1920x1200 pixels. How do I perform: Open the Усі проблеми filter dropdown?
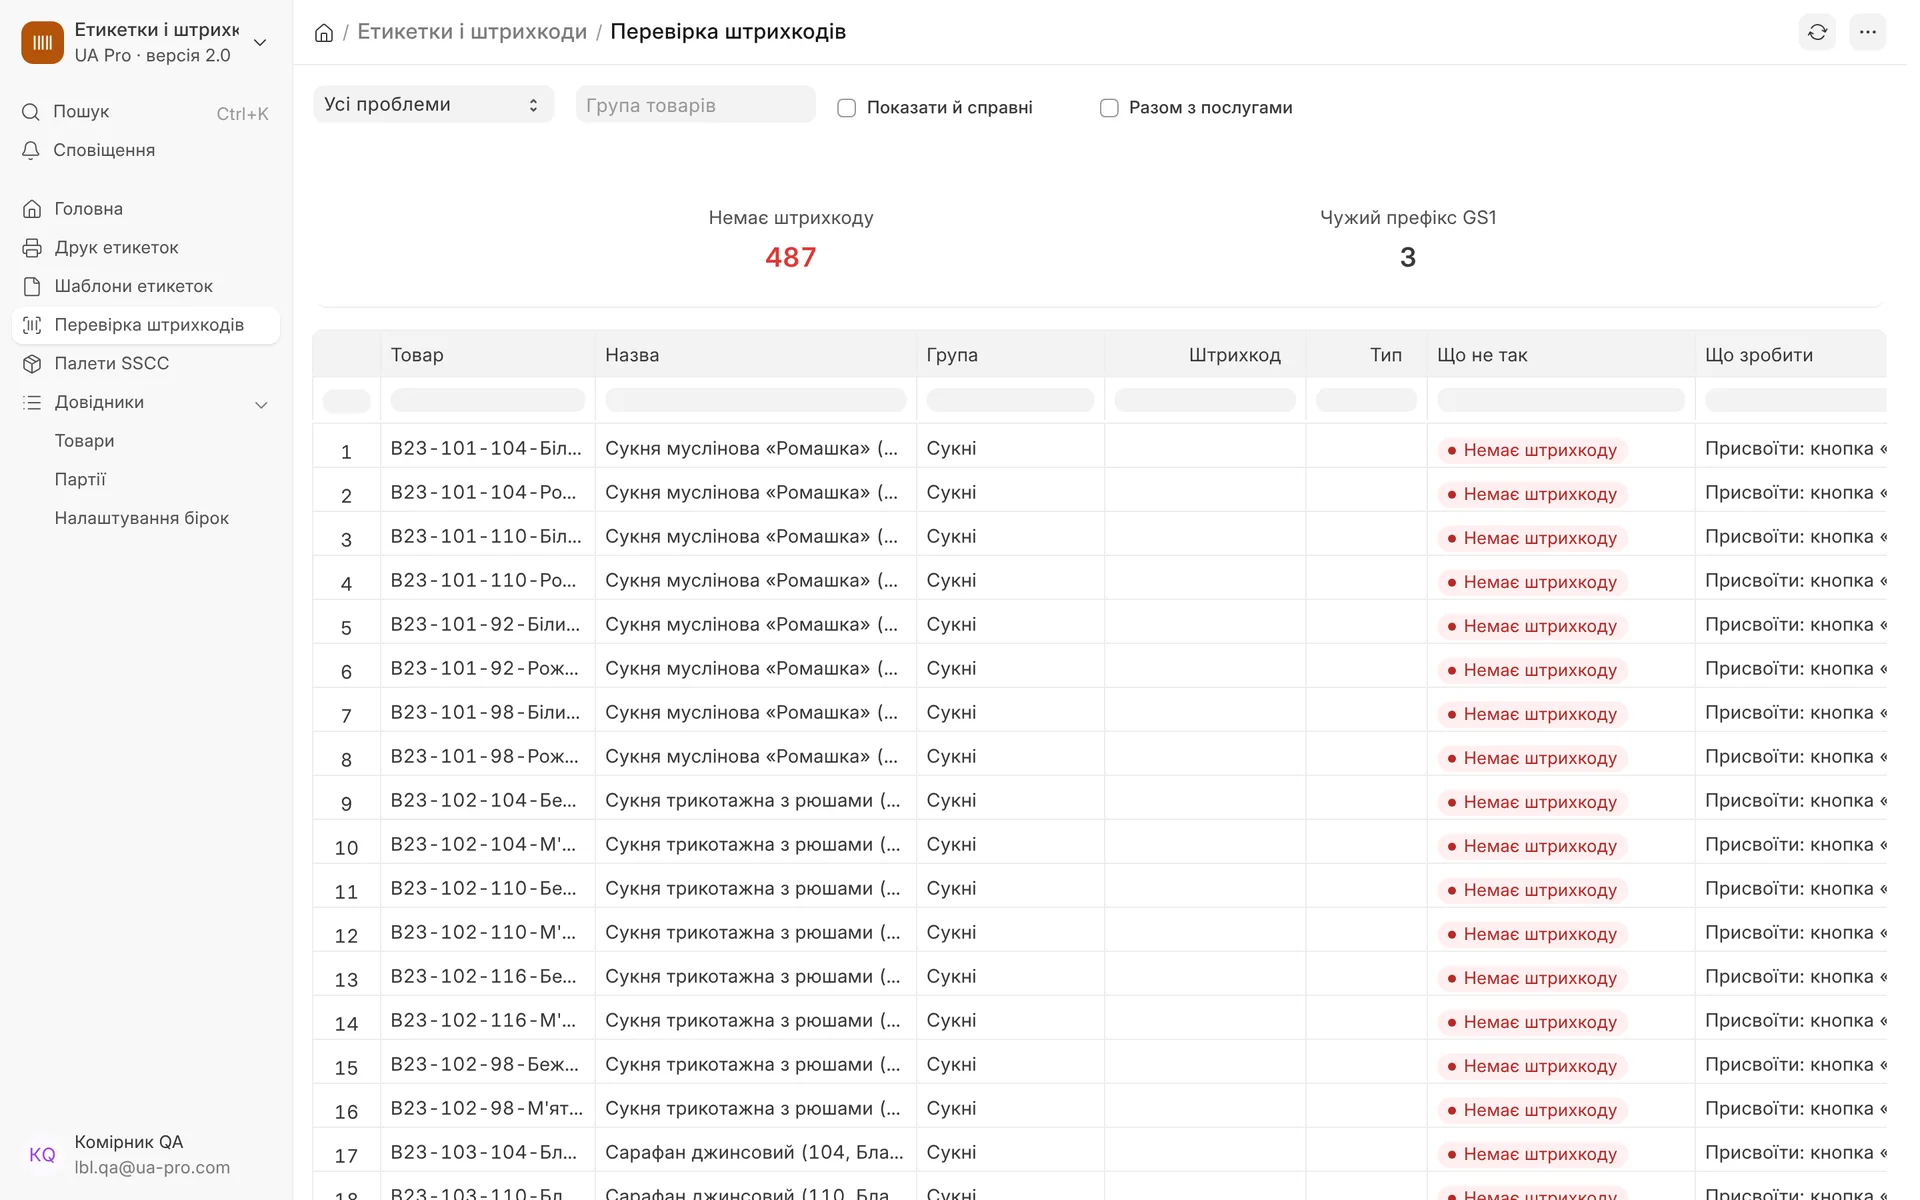(433, 104)
